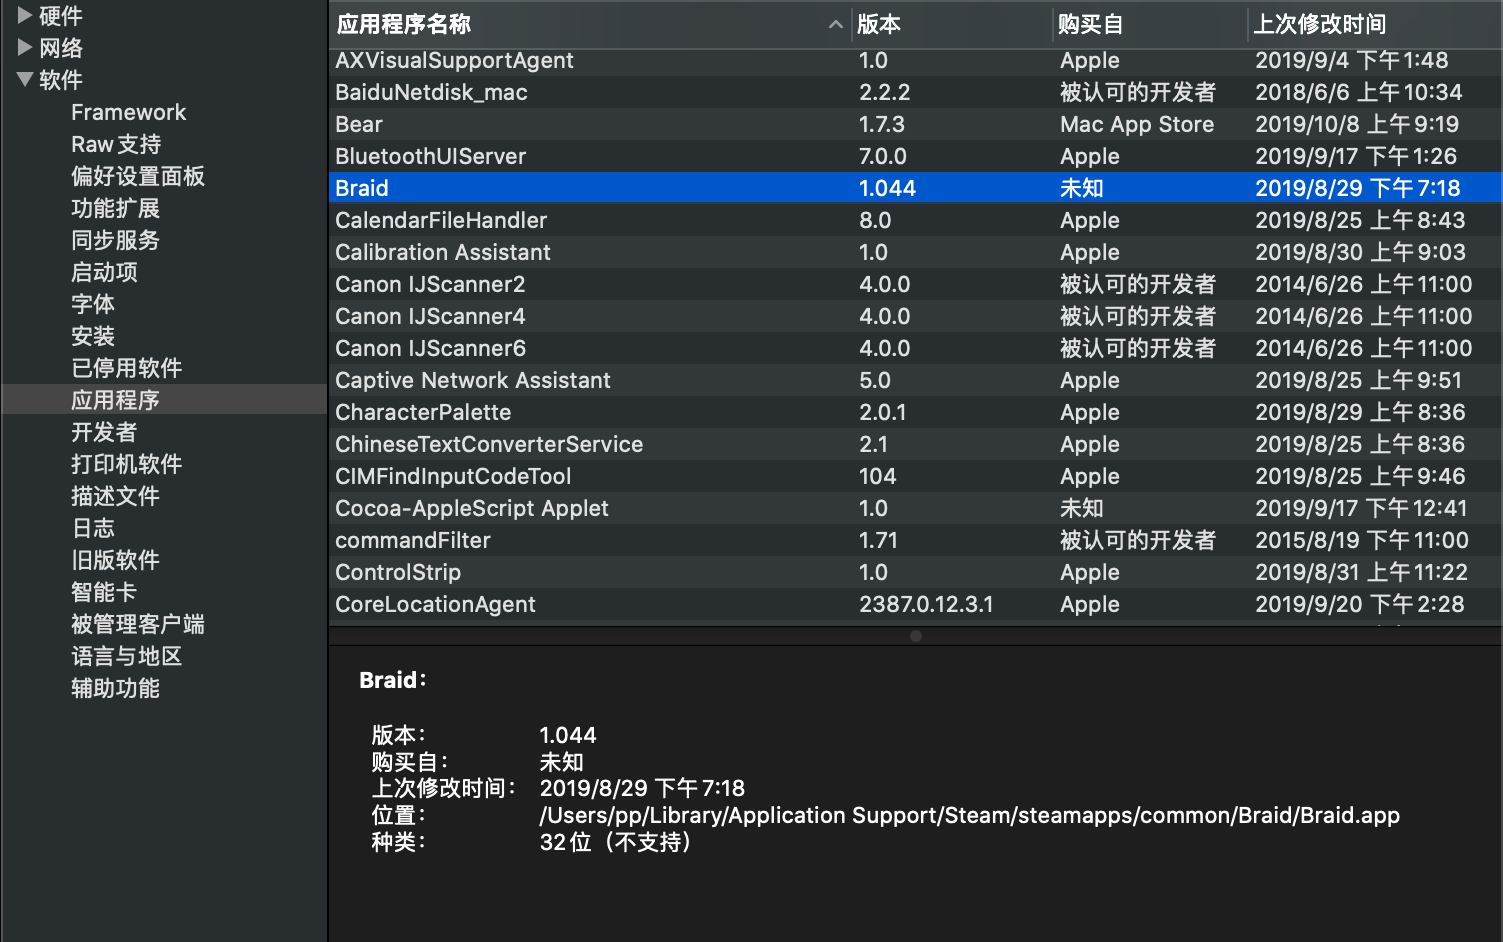This screenshot has width=1503, height=942.
Task: Select the CharacterPalette row
Action: point(915,412)
